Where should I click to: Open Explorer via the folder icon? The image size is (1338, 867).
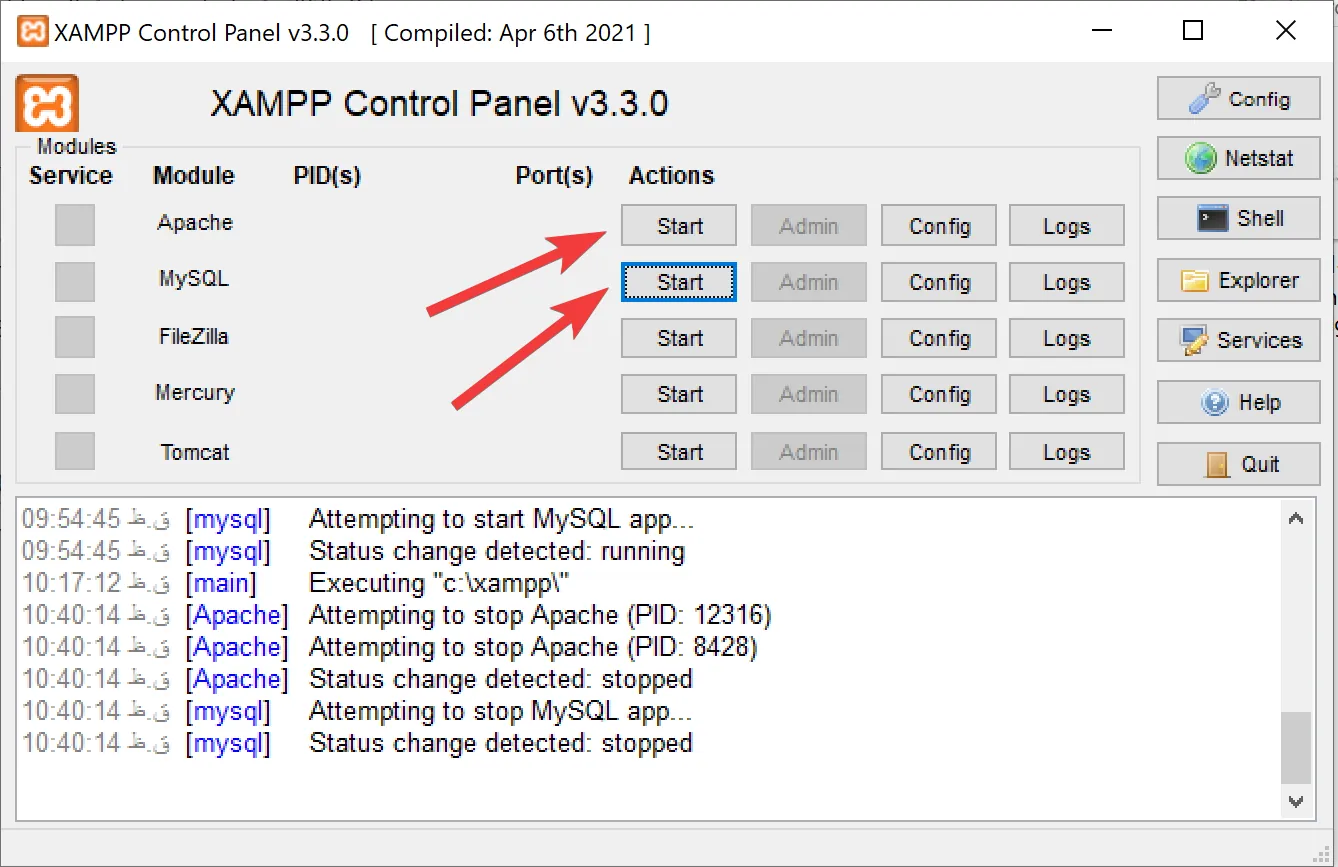coord(1238,281)
